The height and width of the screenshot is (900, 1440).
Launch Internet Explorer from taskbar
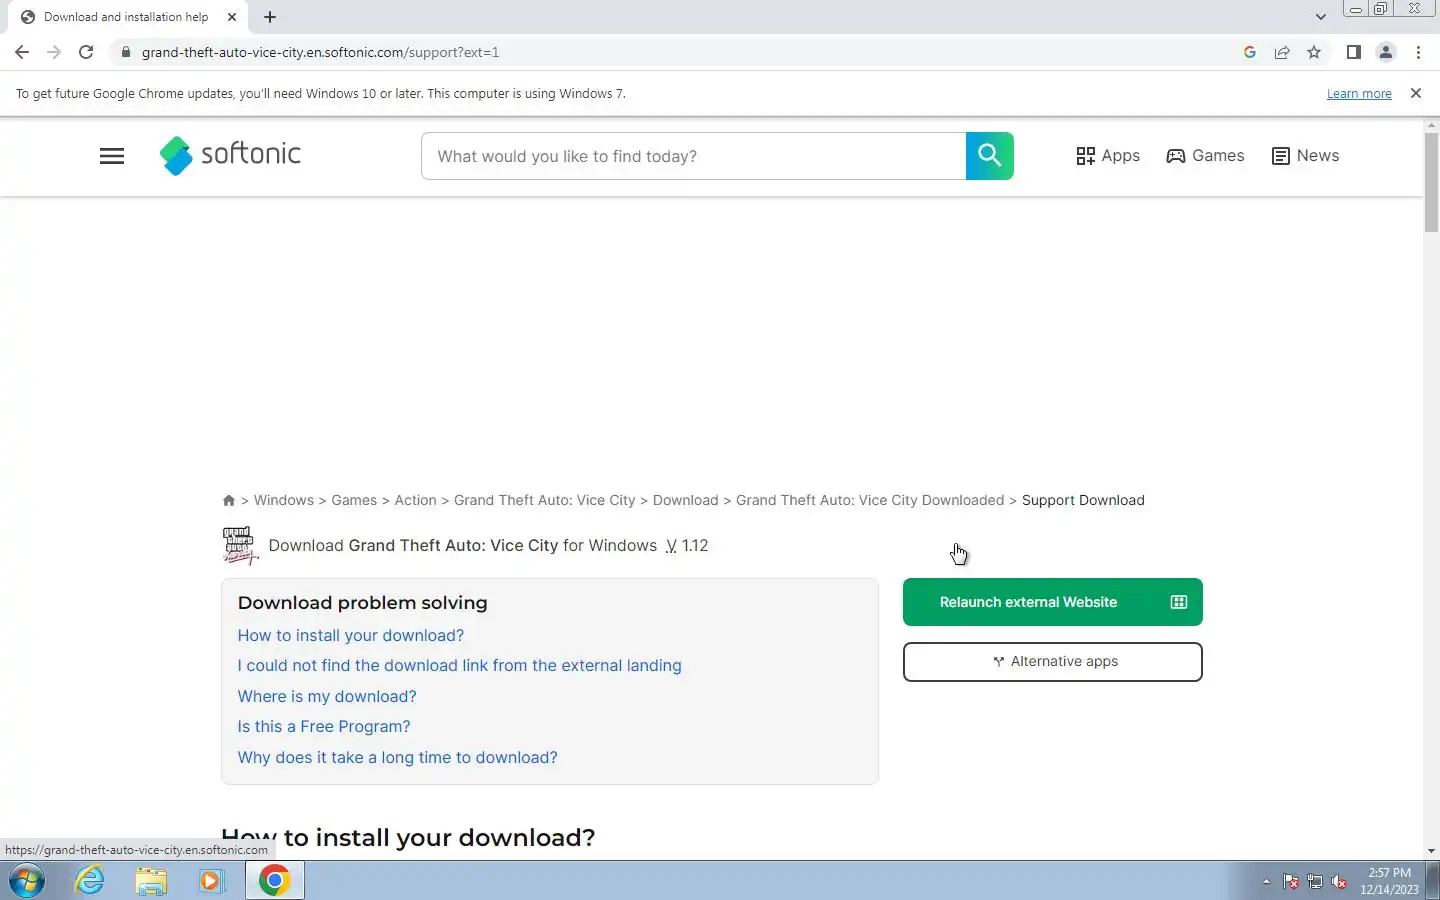[x=90, y=881]
